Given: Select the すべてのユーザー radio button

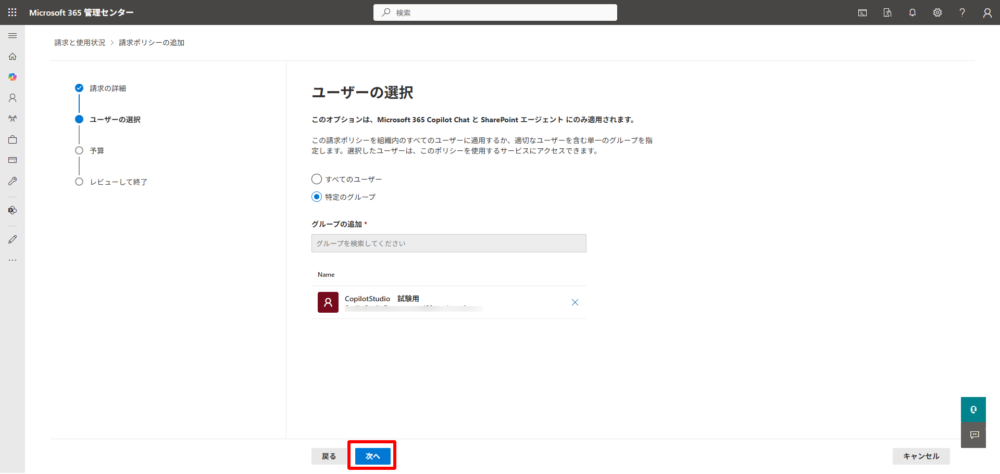Looking at the screenshot, I should (x=317, y=178).
